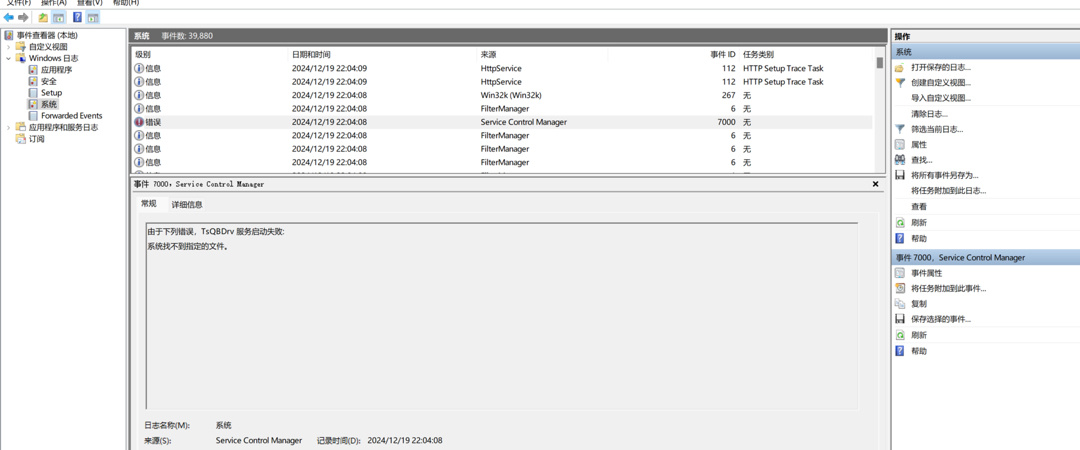Open the 操作(A) menu

[x=53, y=3]
